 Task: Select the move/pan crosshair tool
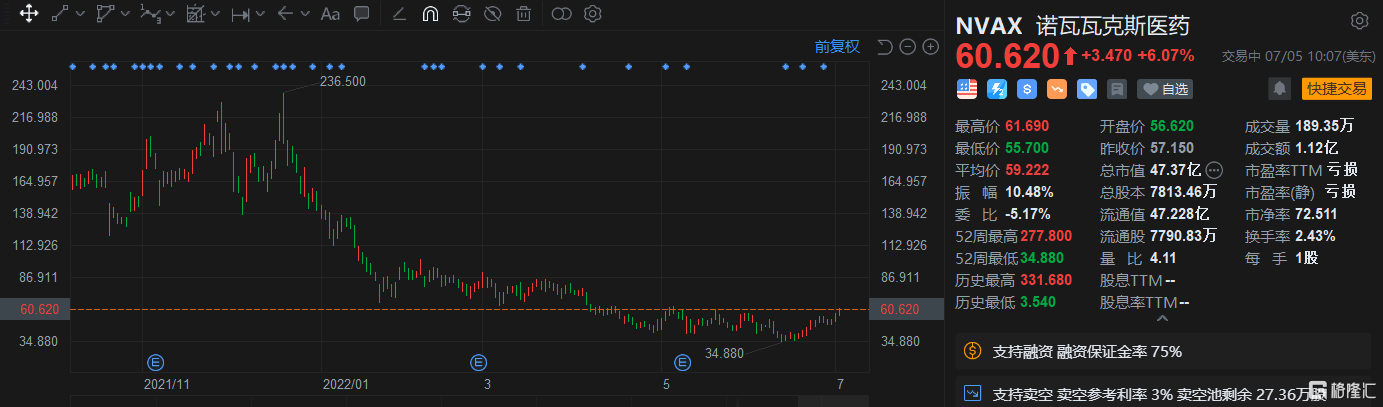pos(29,14)
